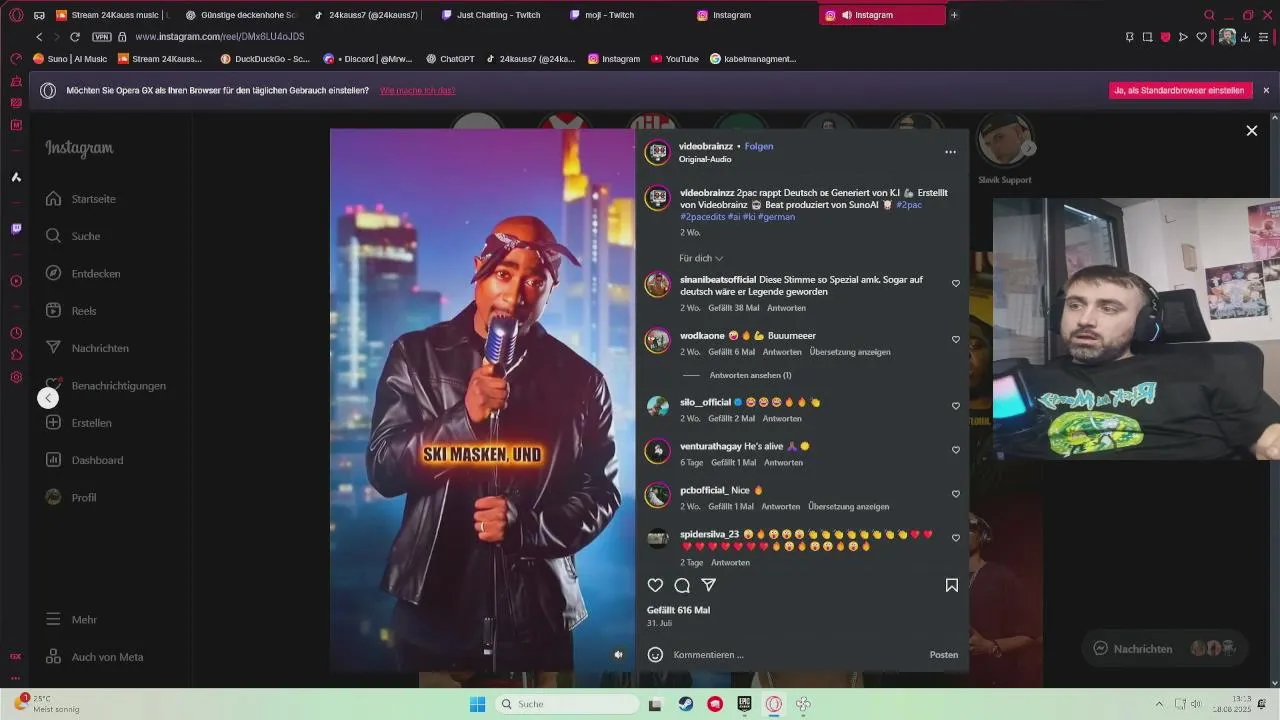Show translation of wodkaone's comment
The image size is (1280, 720).
850,352
